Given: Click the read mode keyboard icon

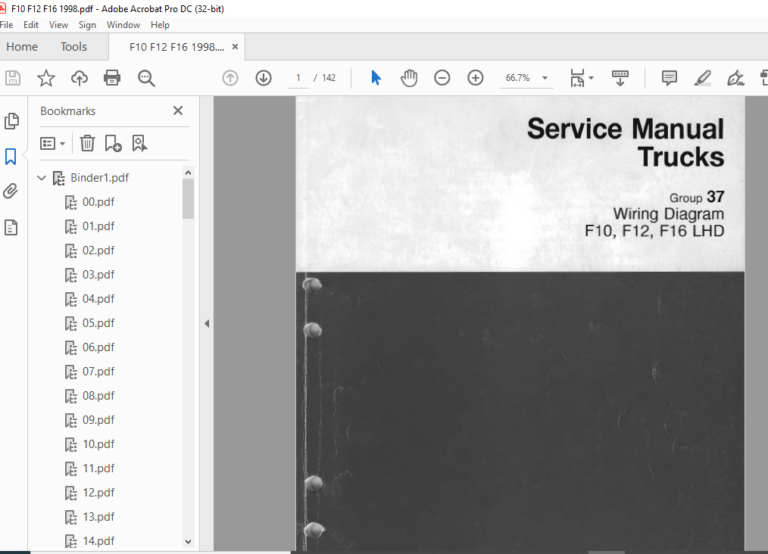Looking at the screenshot, I should [x=620, y=78].
